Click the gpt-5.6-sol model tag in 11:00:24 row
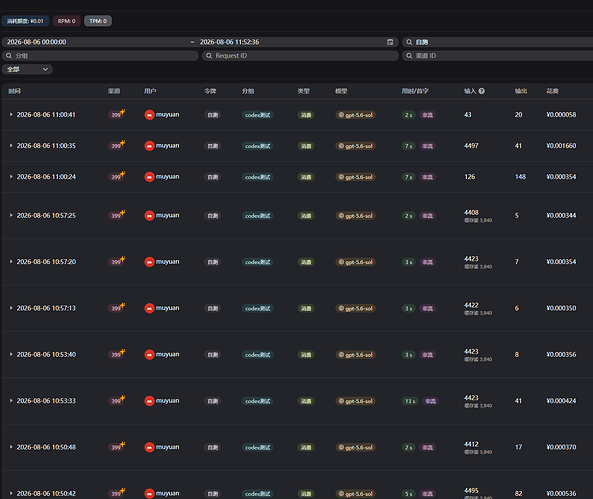593x499 pixels. (x=355, y=177)
